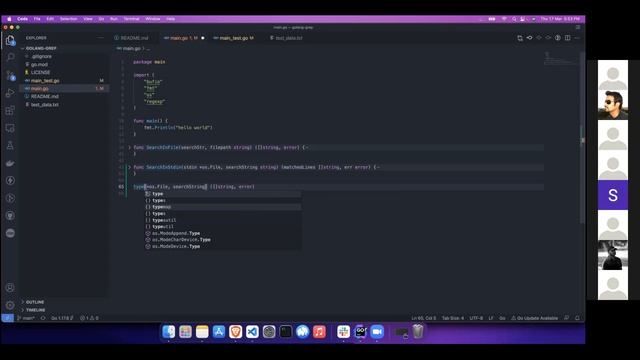The width and height of the screenshot is (640, 360).
Task: Unfold the SearchInFile function
Action: [129, 147]
